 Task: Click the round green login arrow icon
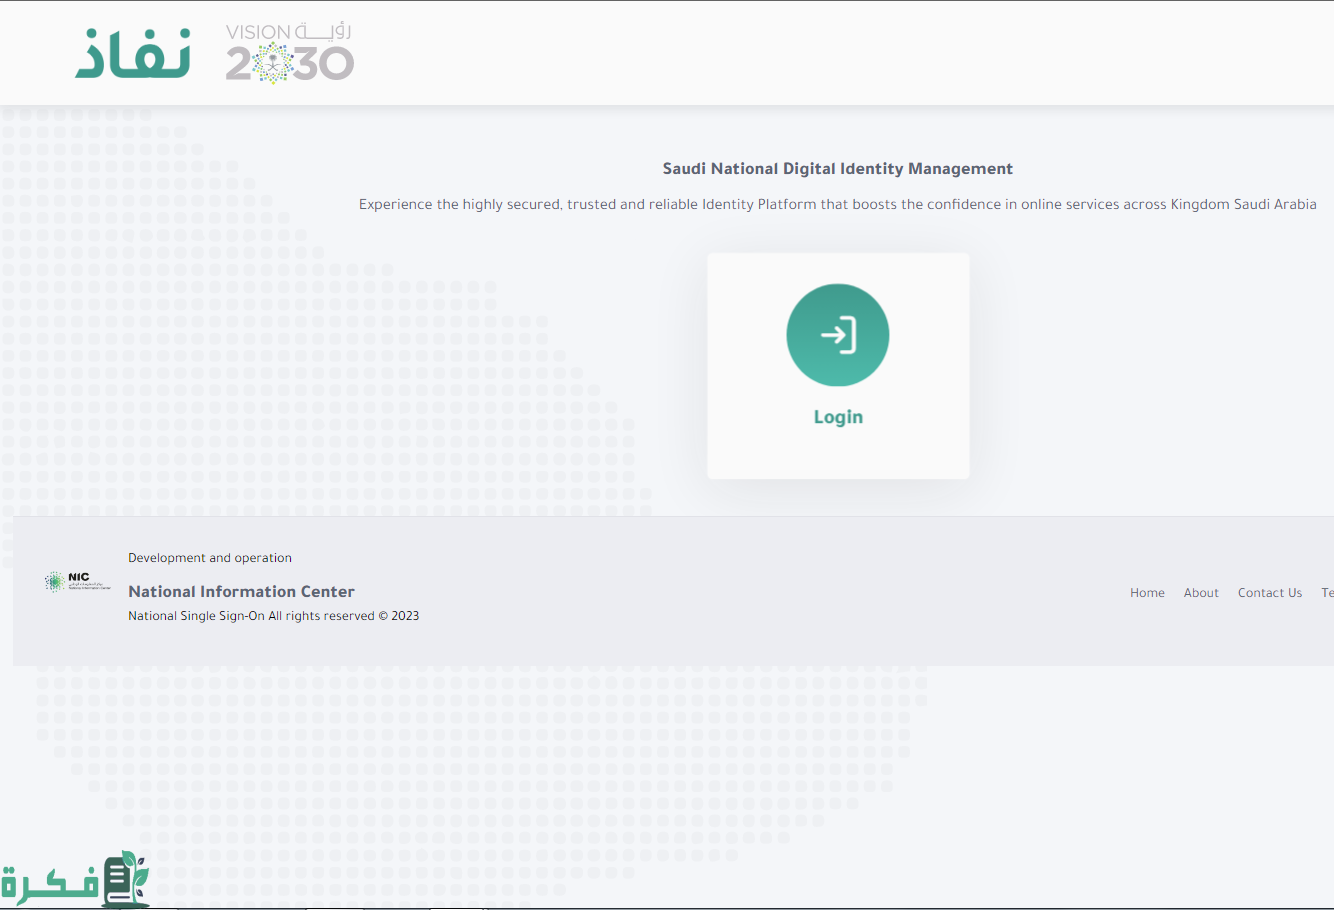click(838, 335)
